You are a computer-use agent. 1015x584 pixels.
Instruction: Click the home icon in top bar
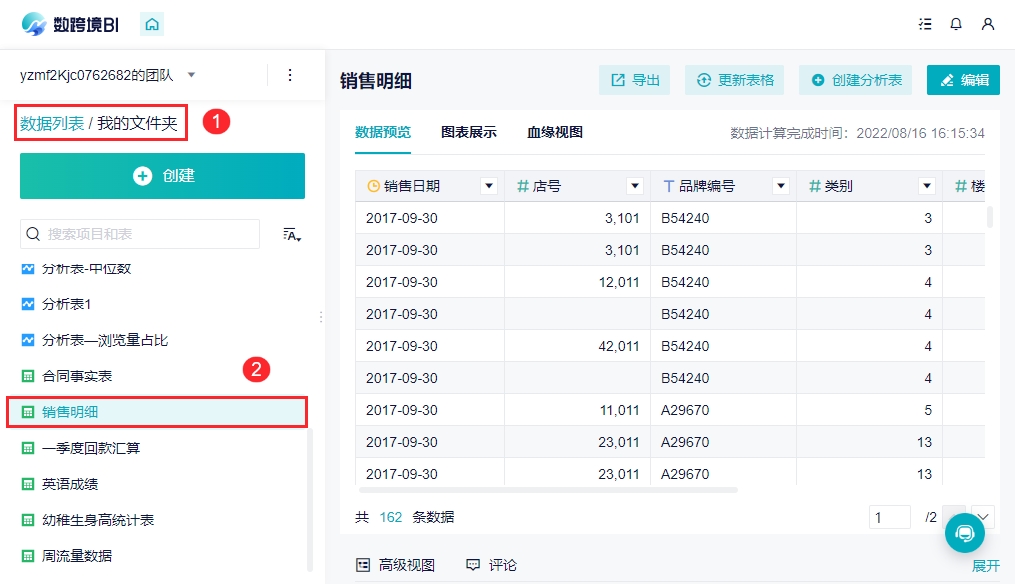point(152,24)
